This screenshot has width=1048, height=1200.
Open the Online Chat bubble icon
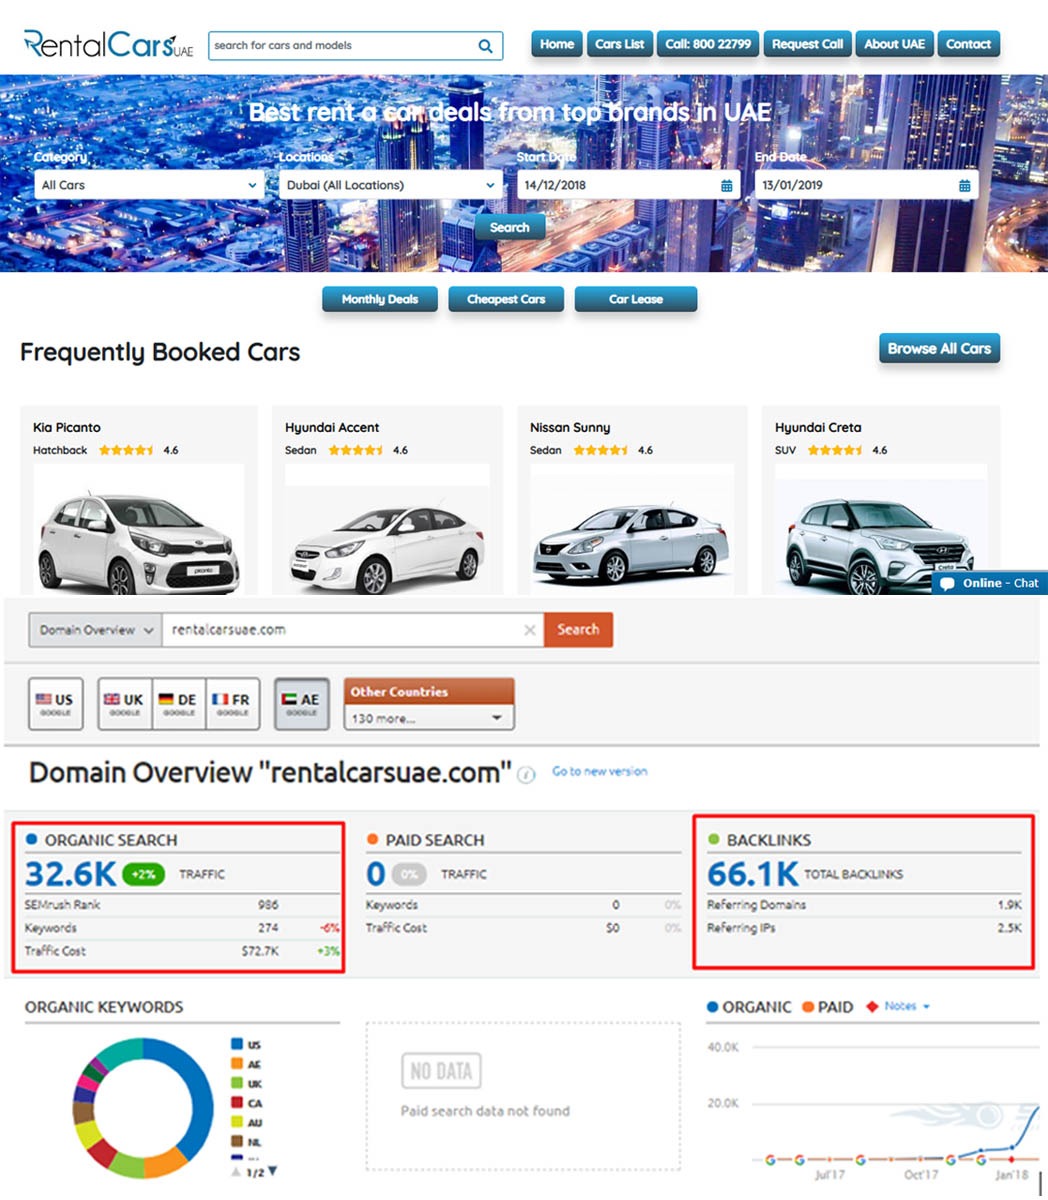click(x=948, y=584)
